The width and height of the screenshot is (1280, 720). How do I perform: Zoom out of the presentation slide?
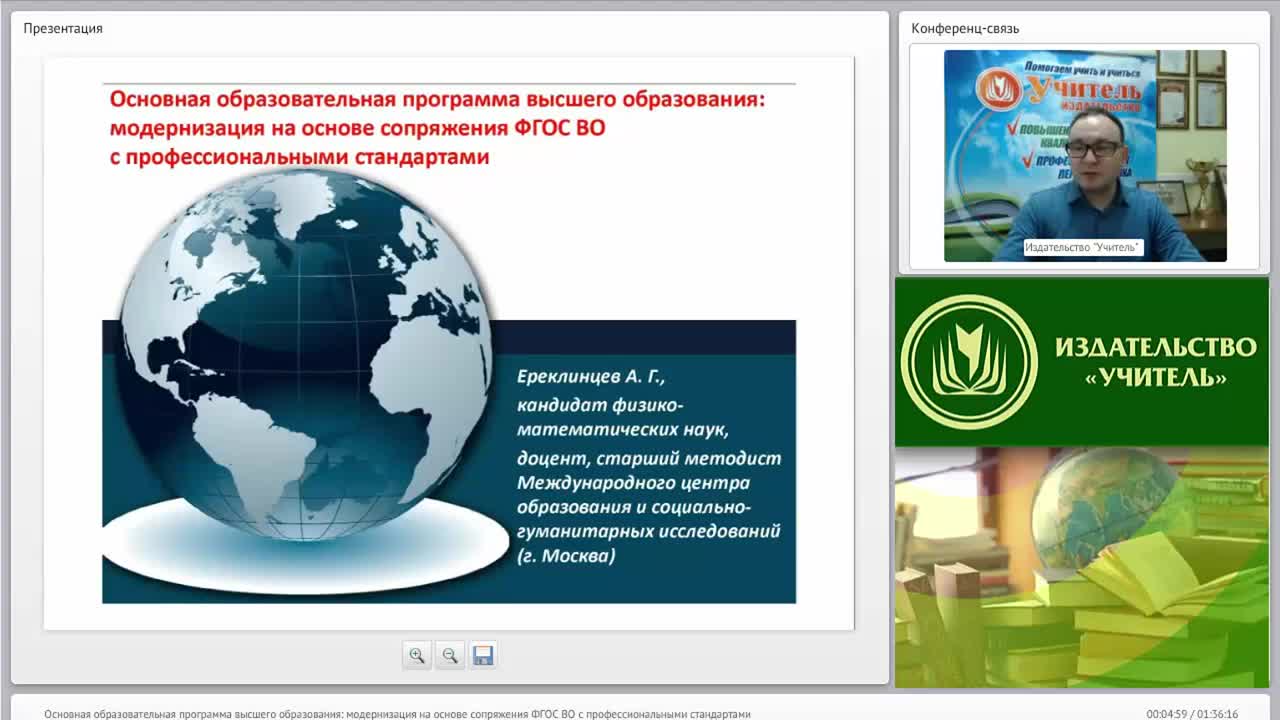click(450, 656)
